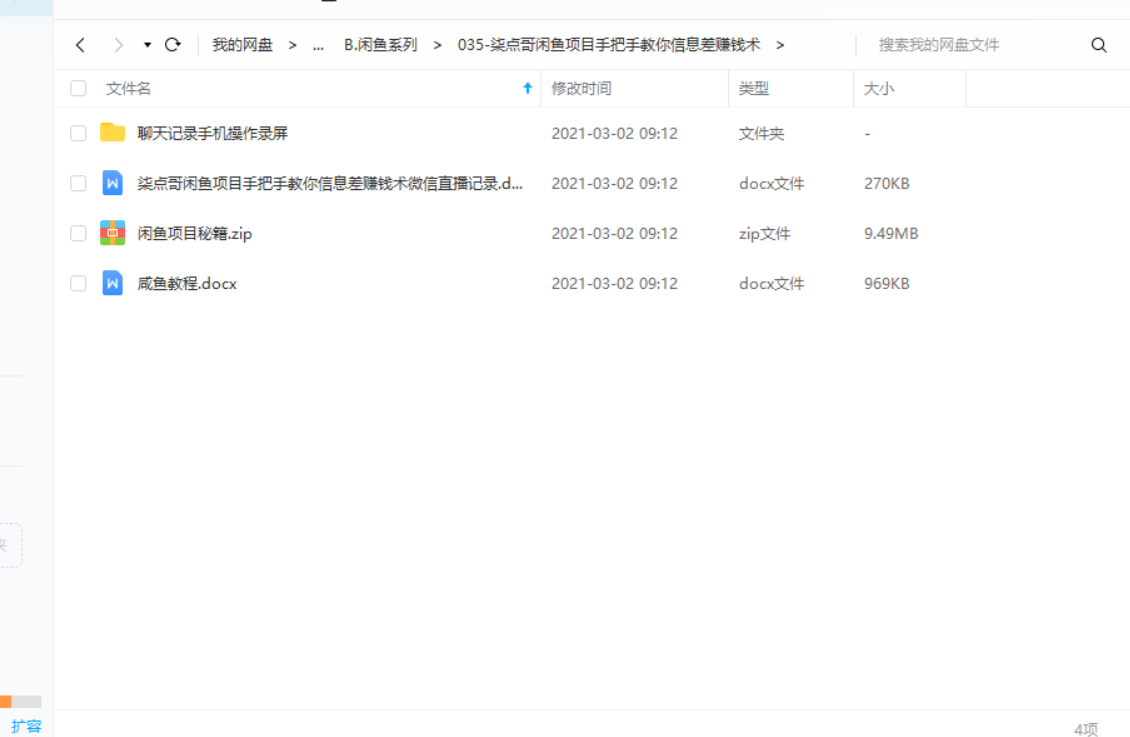Click type cell 文件夹
The height and width of the screenshot is (737, 1130).
click(761, 133)
